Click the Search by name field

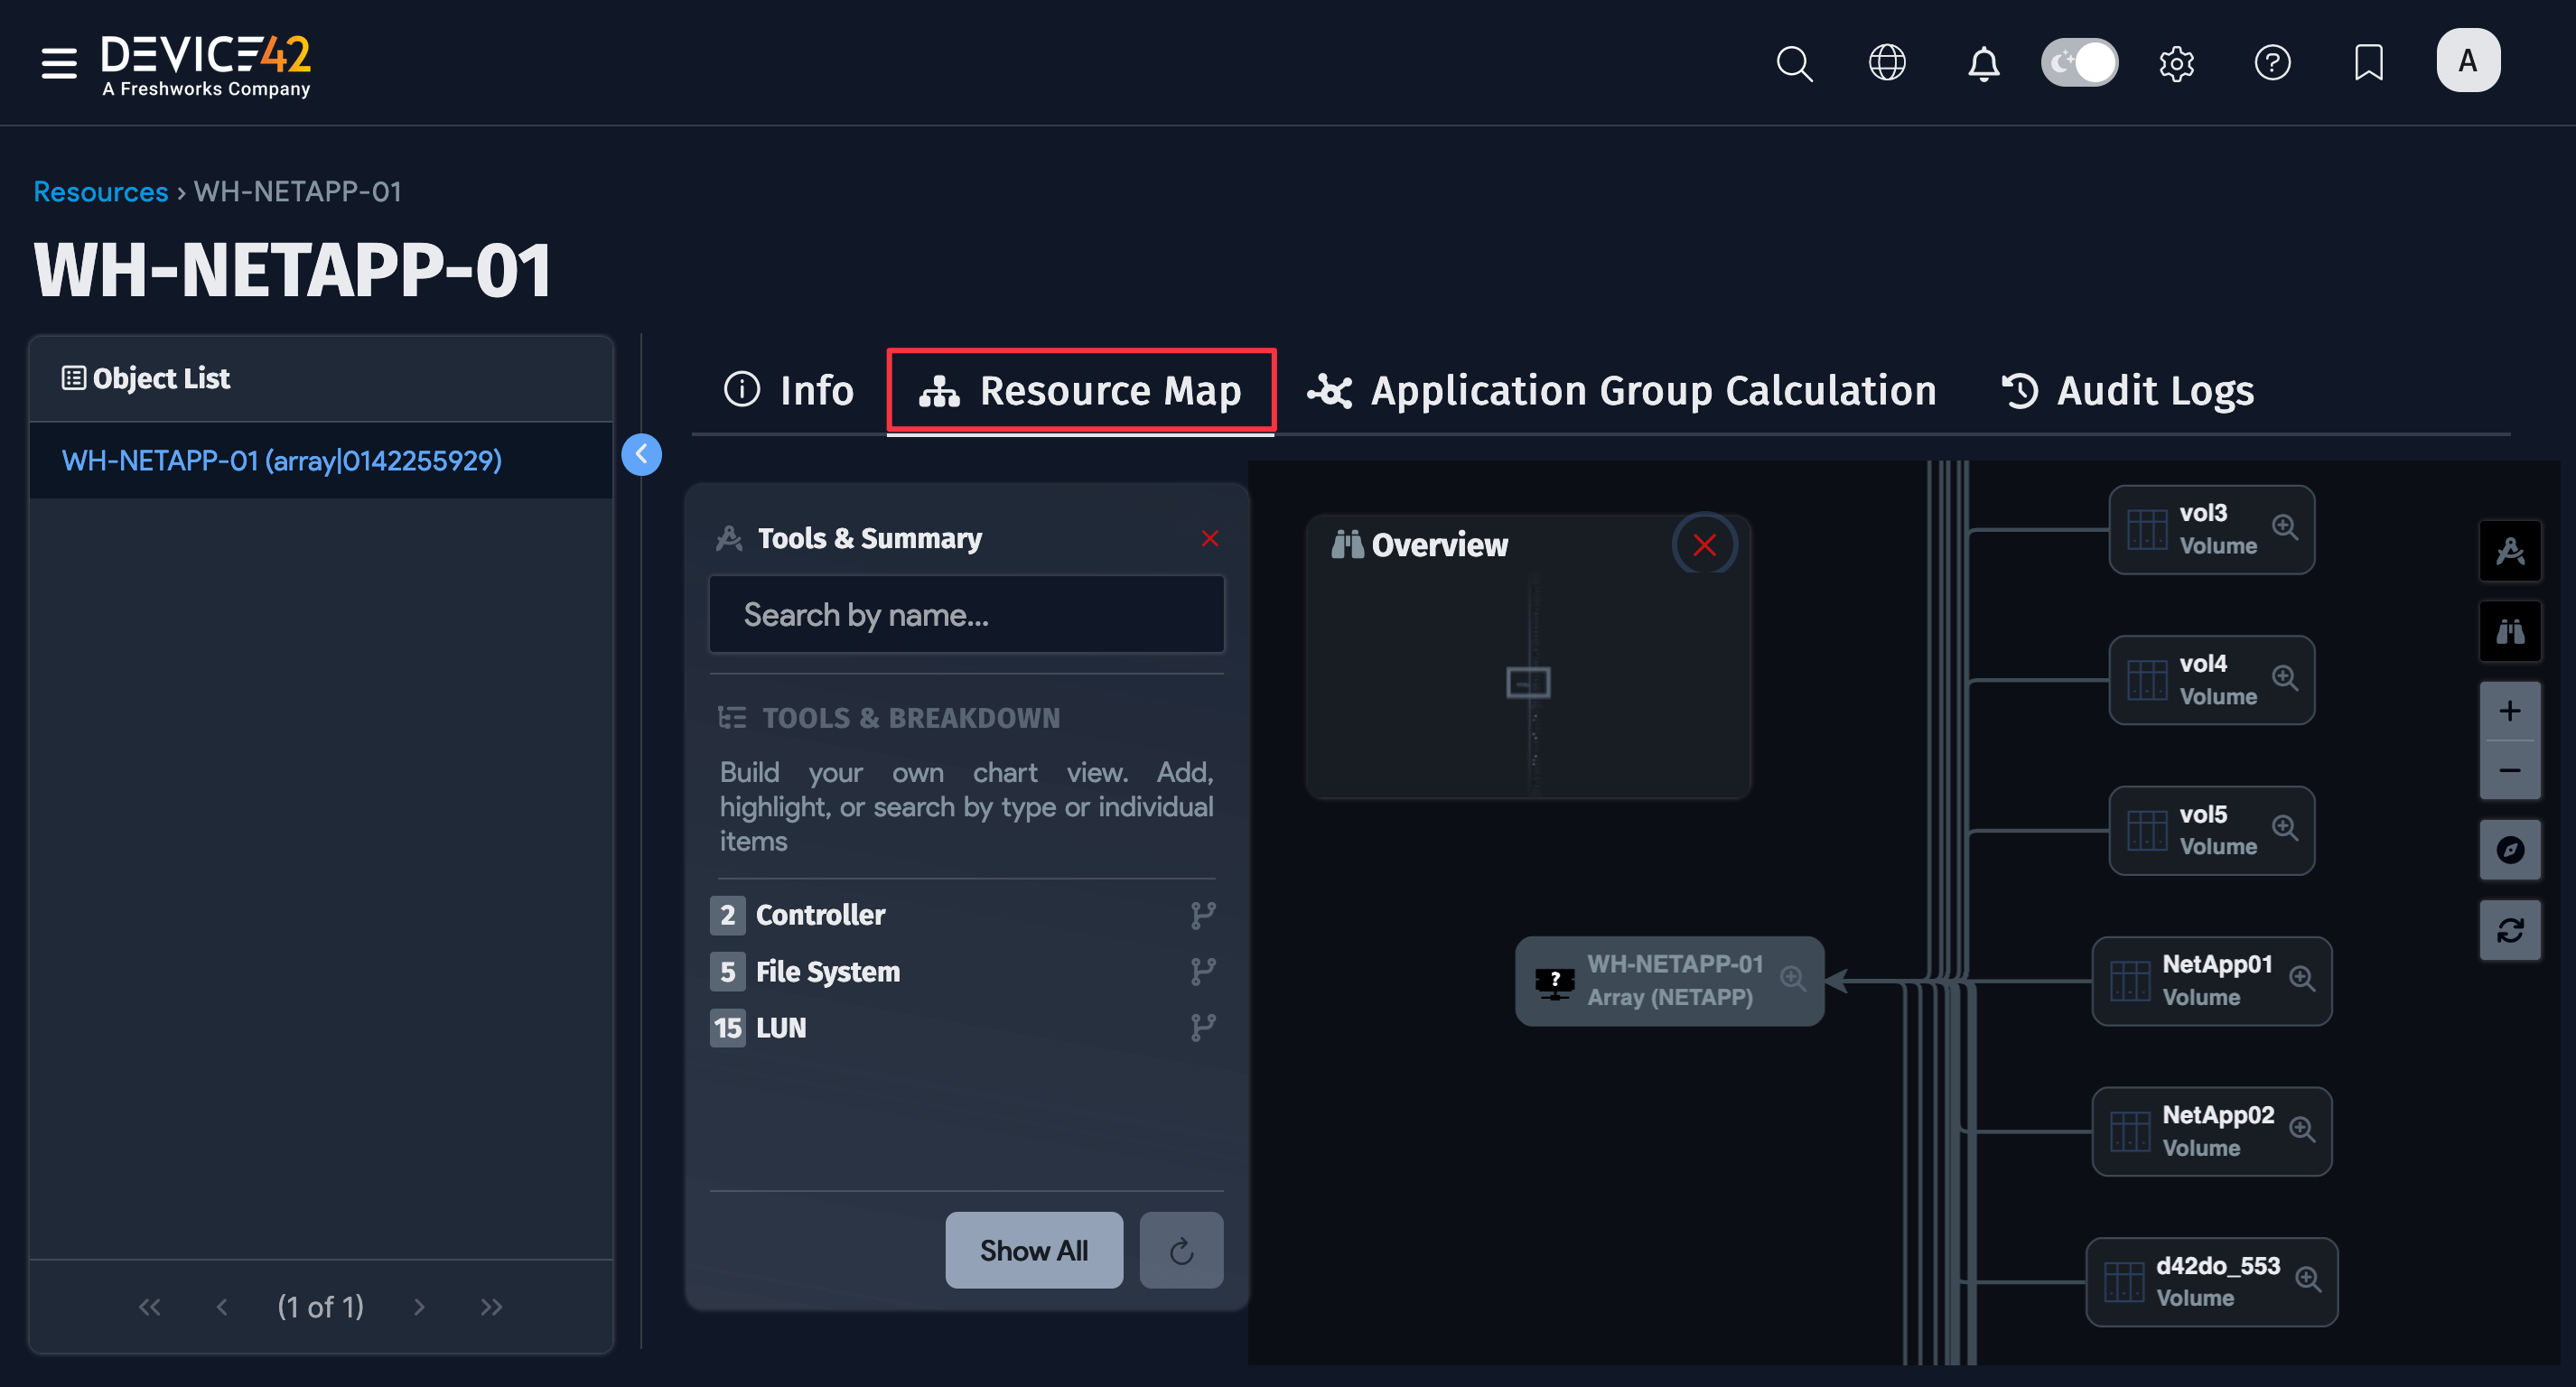(965, 615)
